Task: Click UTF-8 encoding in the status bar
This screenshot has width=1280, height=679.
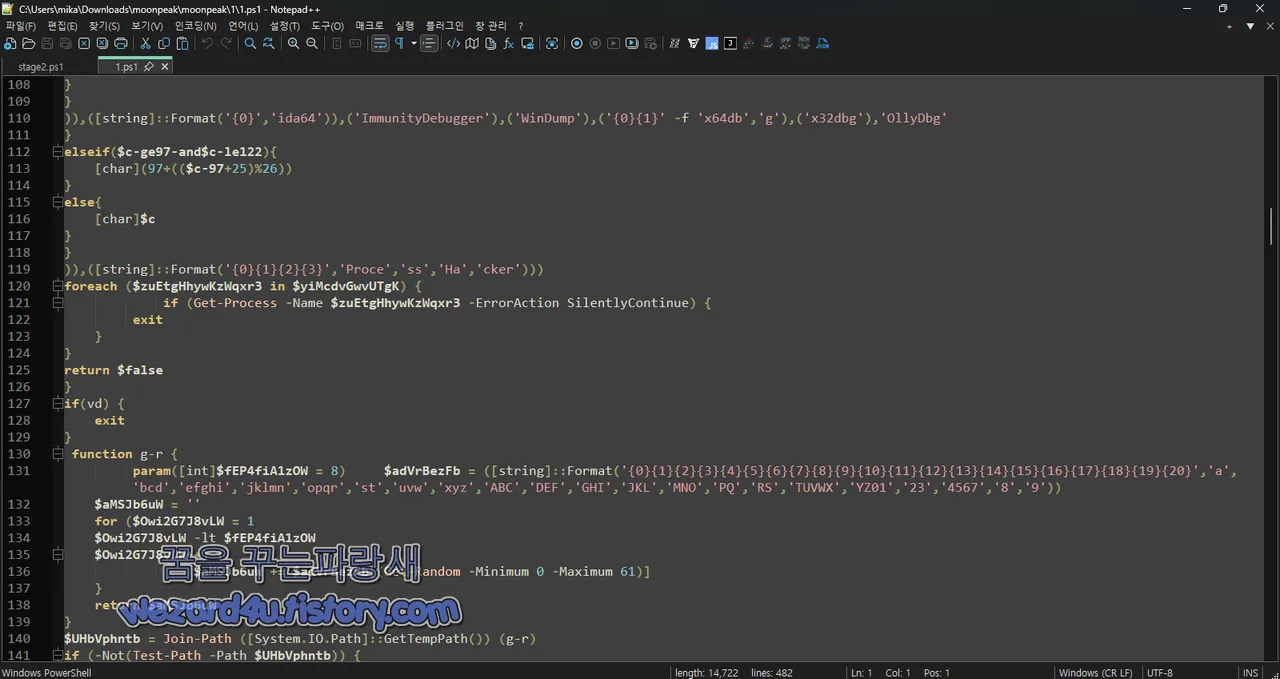Action: [x=1160, y=673]
